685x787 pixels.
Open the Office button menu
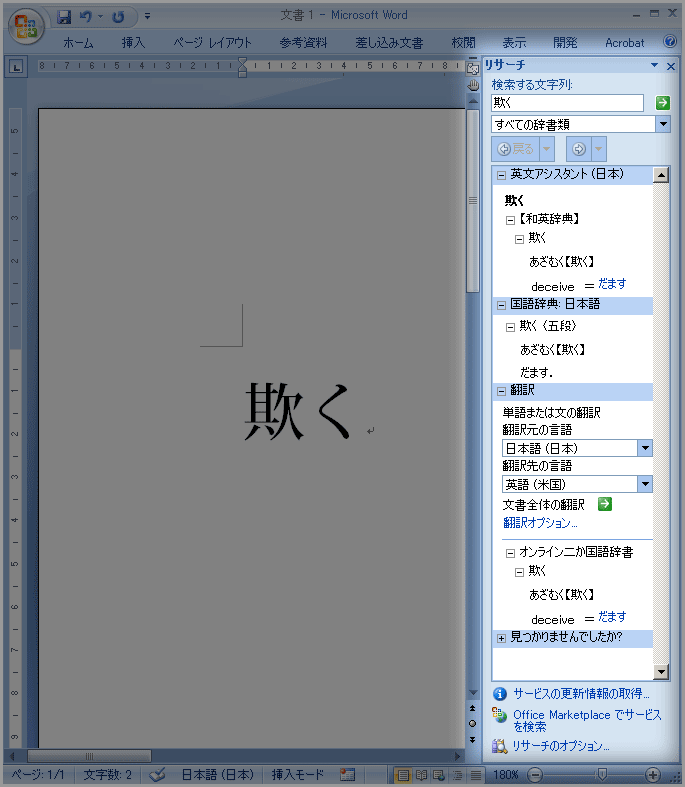26,26
